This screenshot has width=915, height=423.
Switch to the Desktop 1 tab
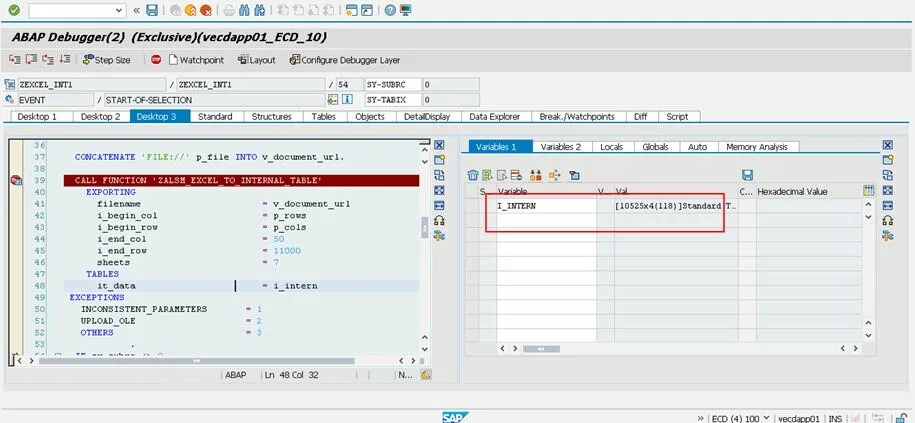tap(37, 117)
